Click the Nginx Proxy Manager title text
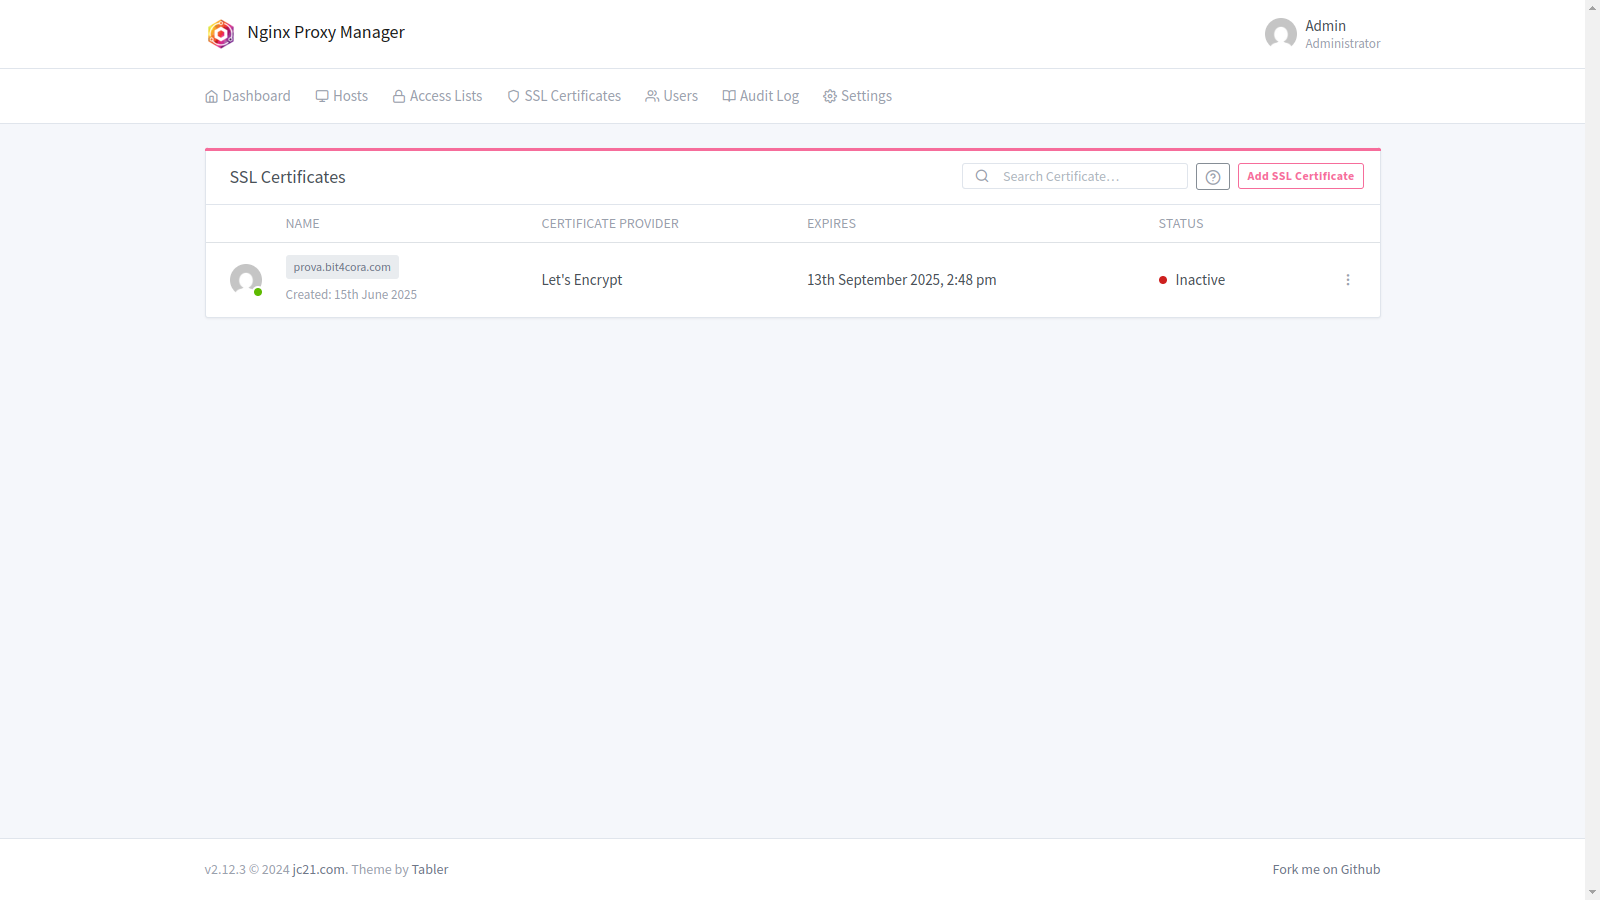The height and width of the screenshot is (900, 1600). pos(326,32)
